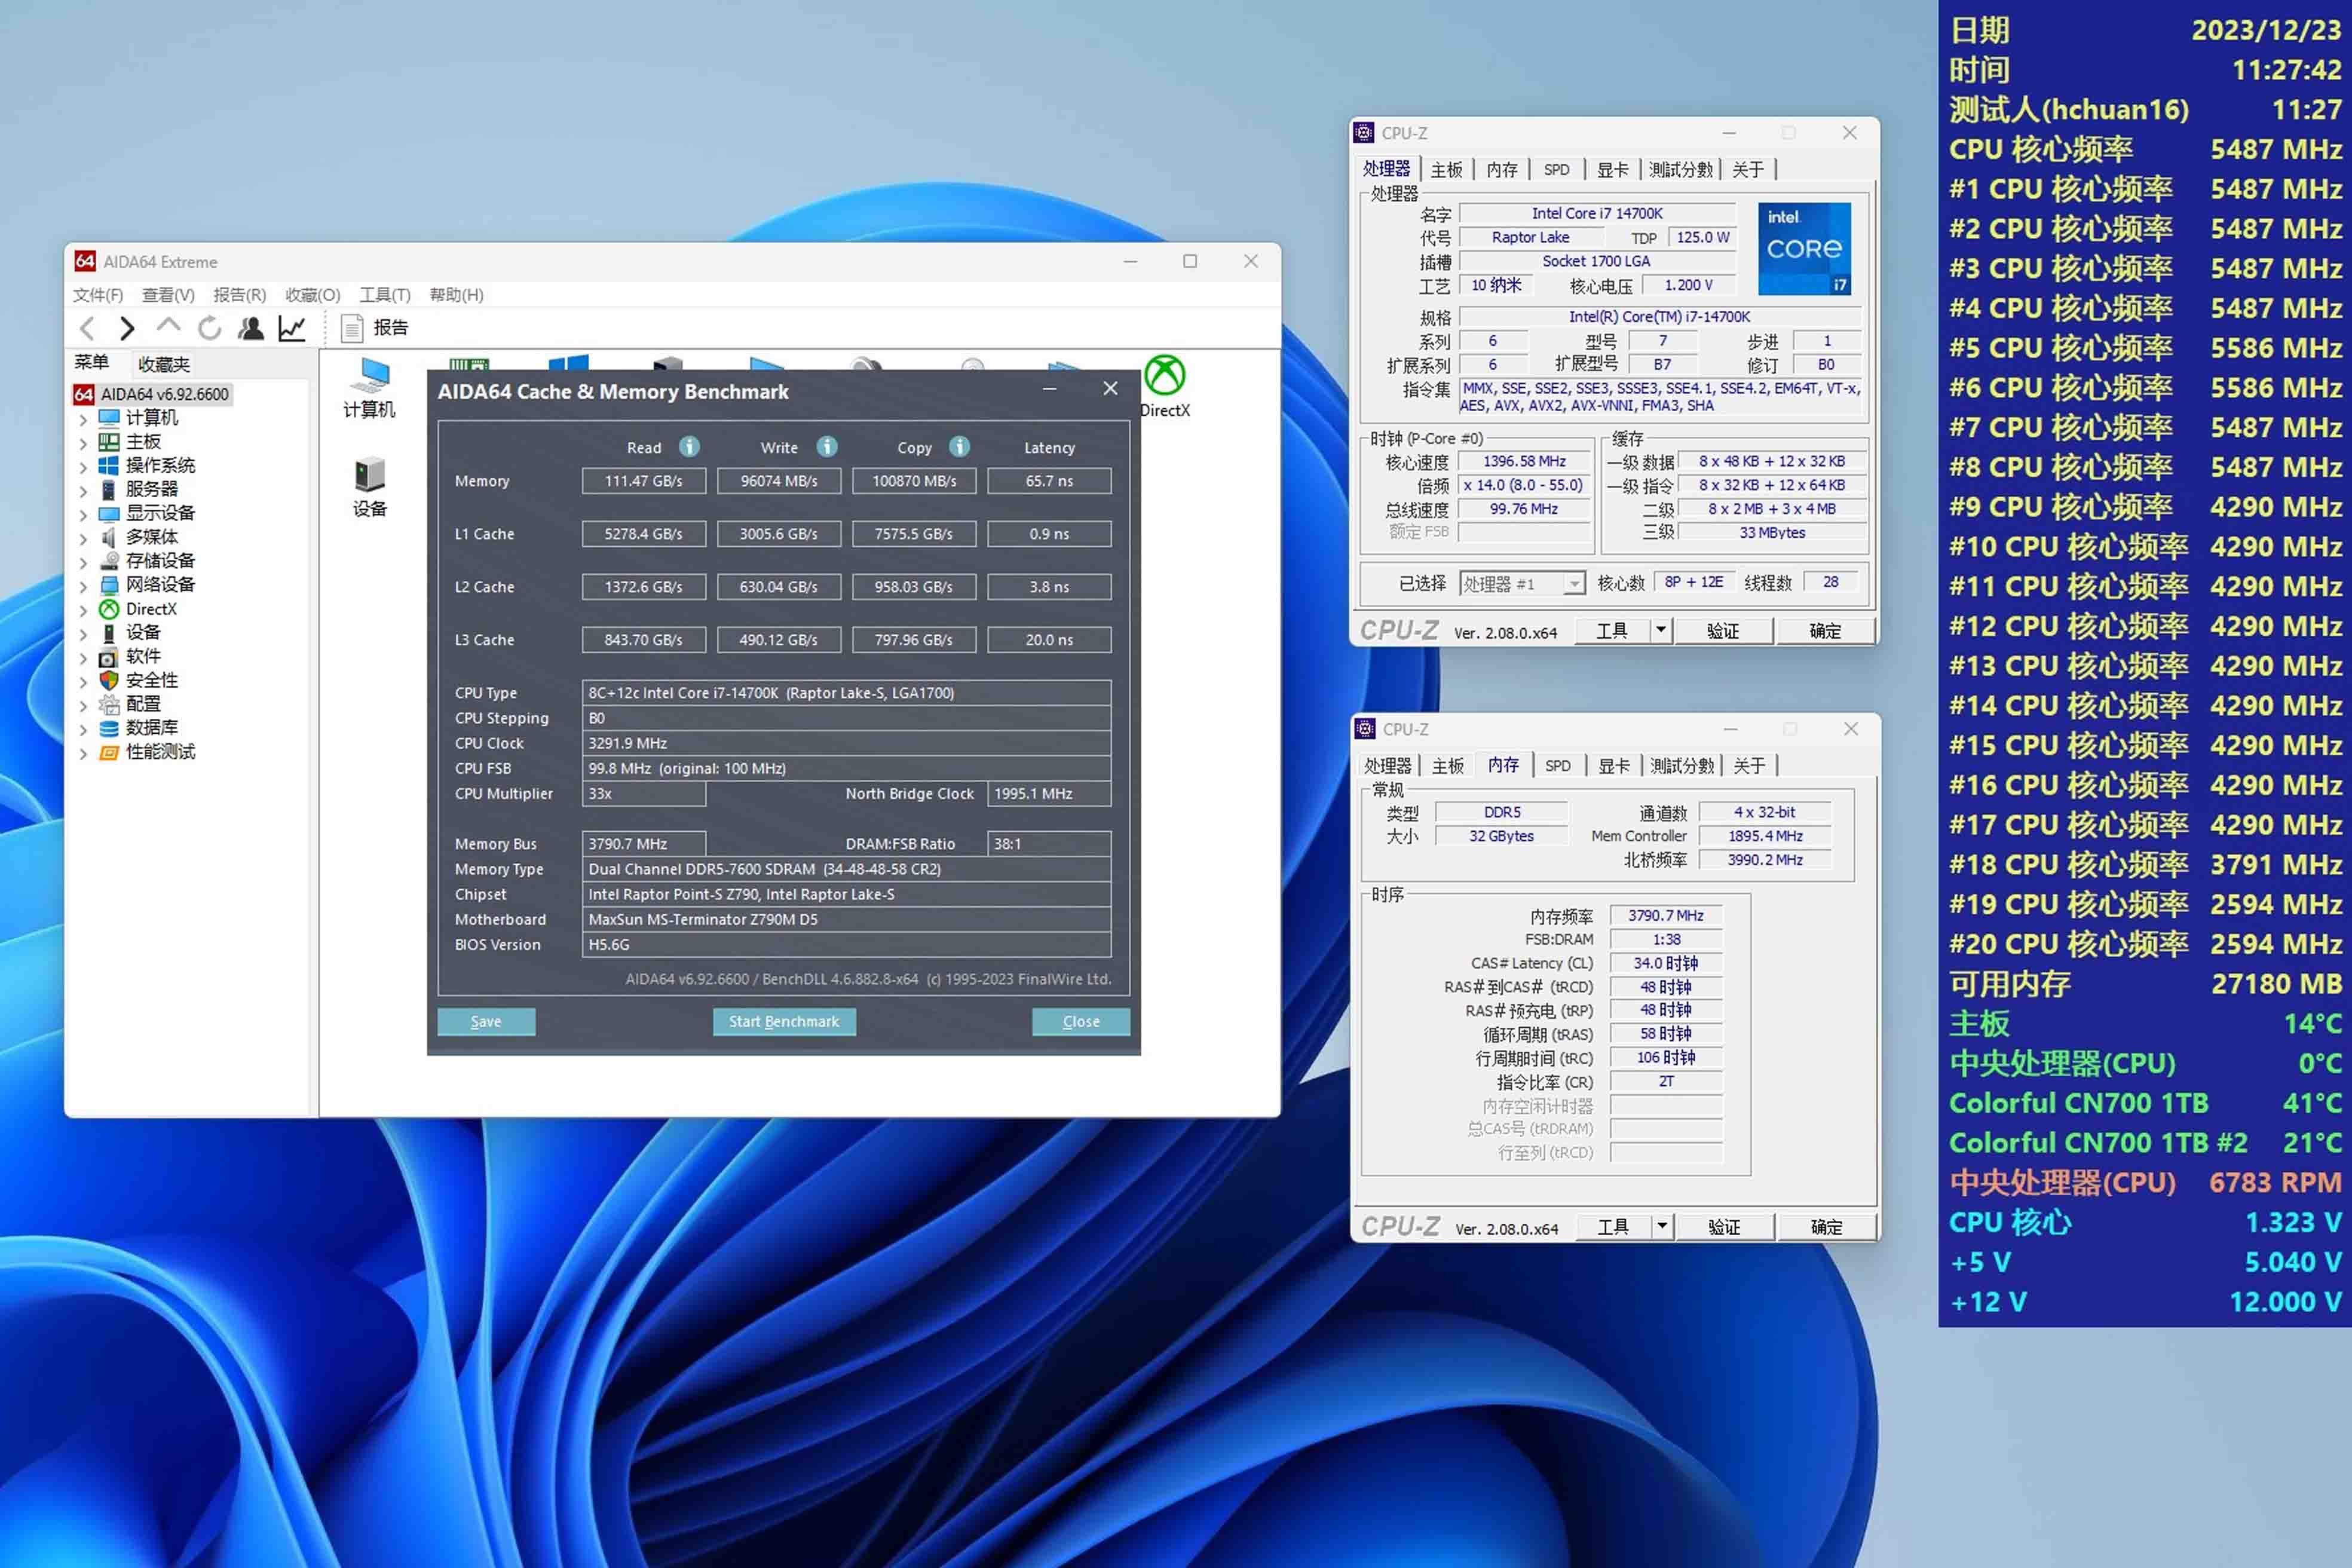Click the AIDA64 Extreme title bar app icon

point(85,261)
